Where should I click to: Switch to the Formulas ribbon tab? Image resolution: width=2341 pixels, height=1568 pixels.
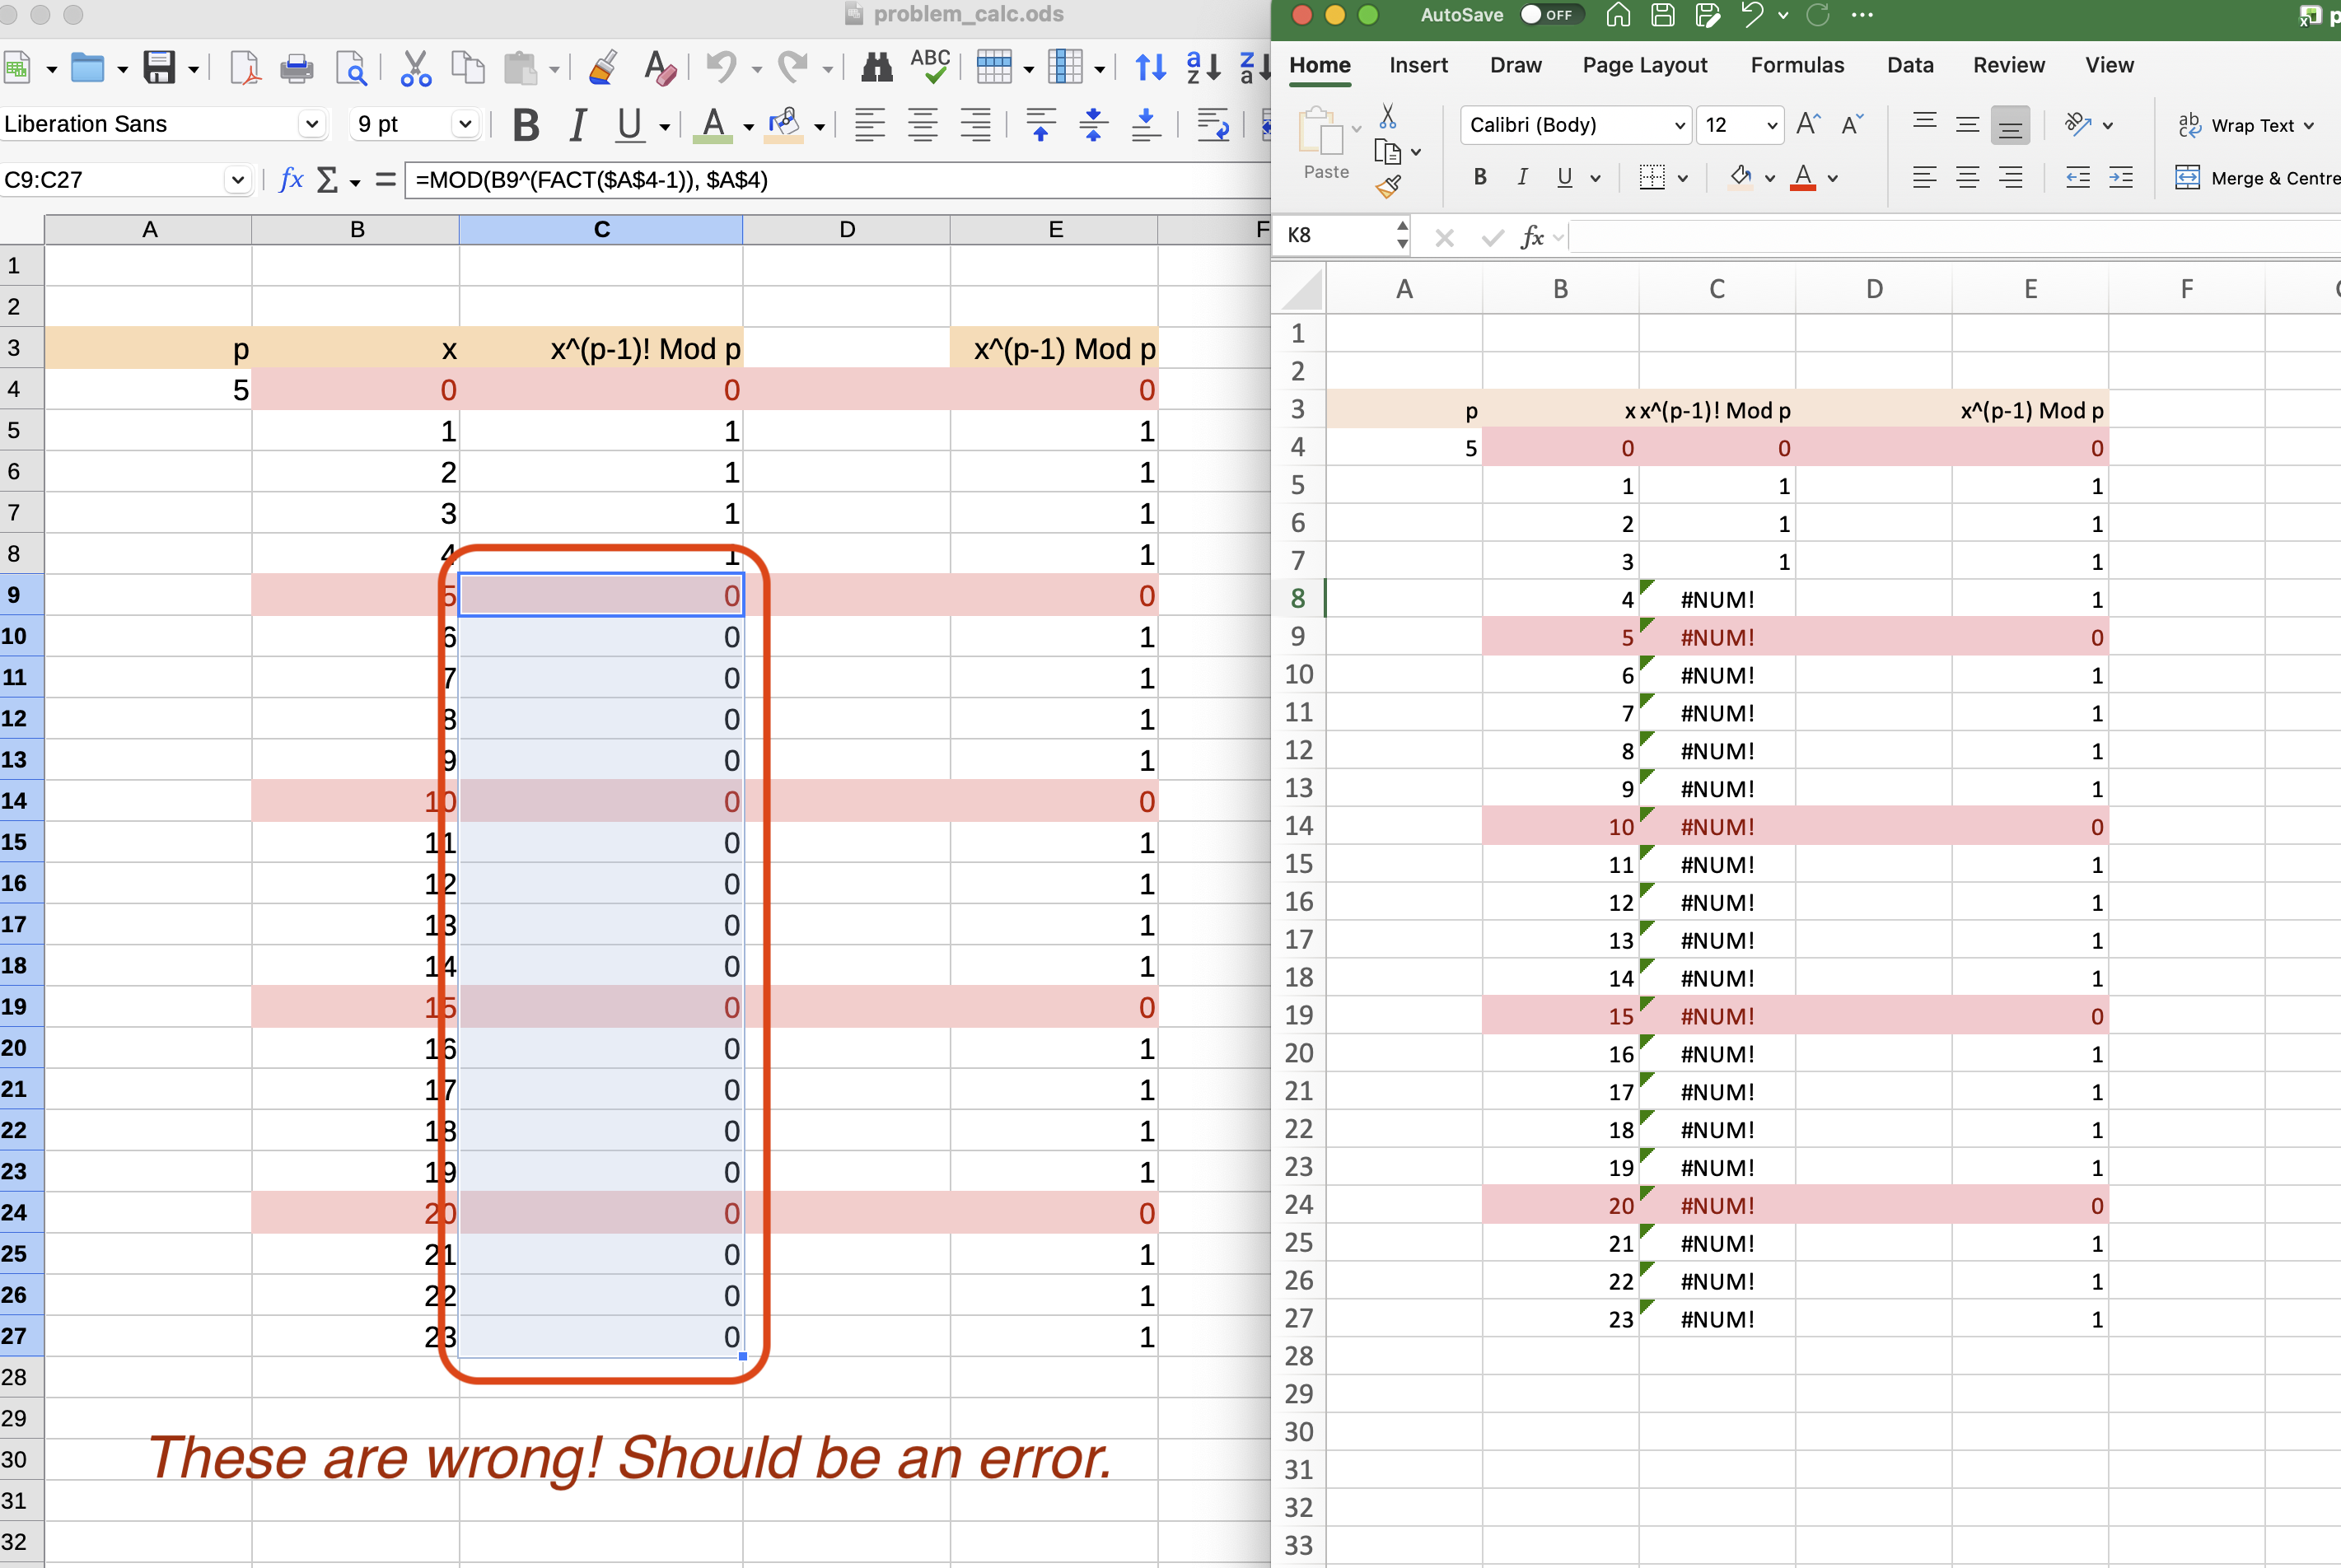pos(1796,65)
